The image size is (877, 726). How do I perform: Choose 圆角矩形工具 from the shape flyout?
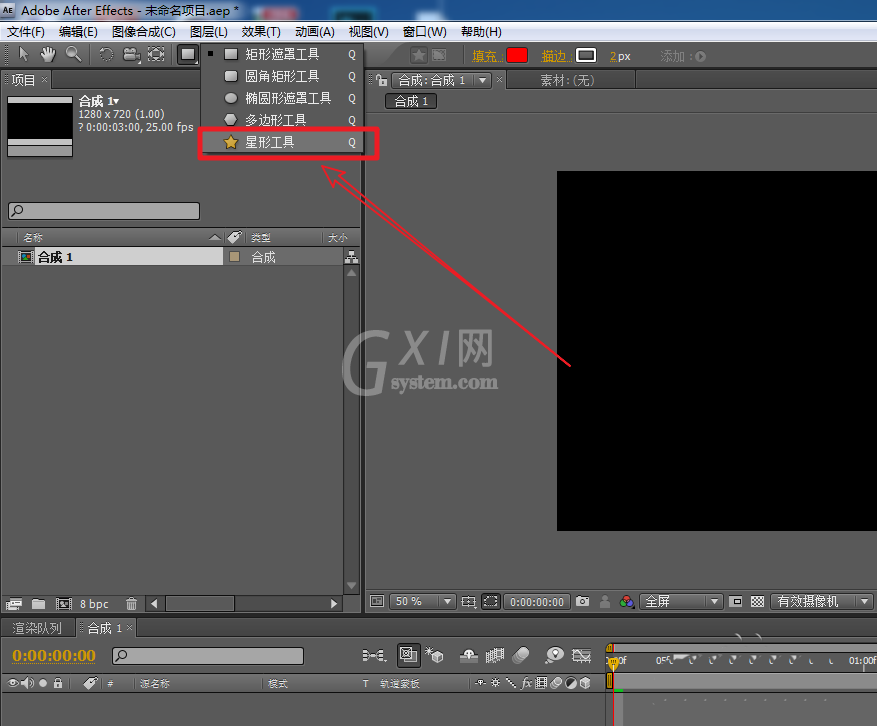click(282, 76)
